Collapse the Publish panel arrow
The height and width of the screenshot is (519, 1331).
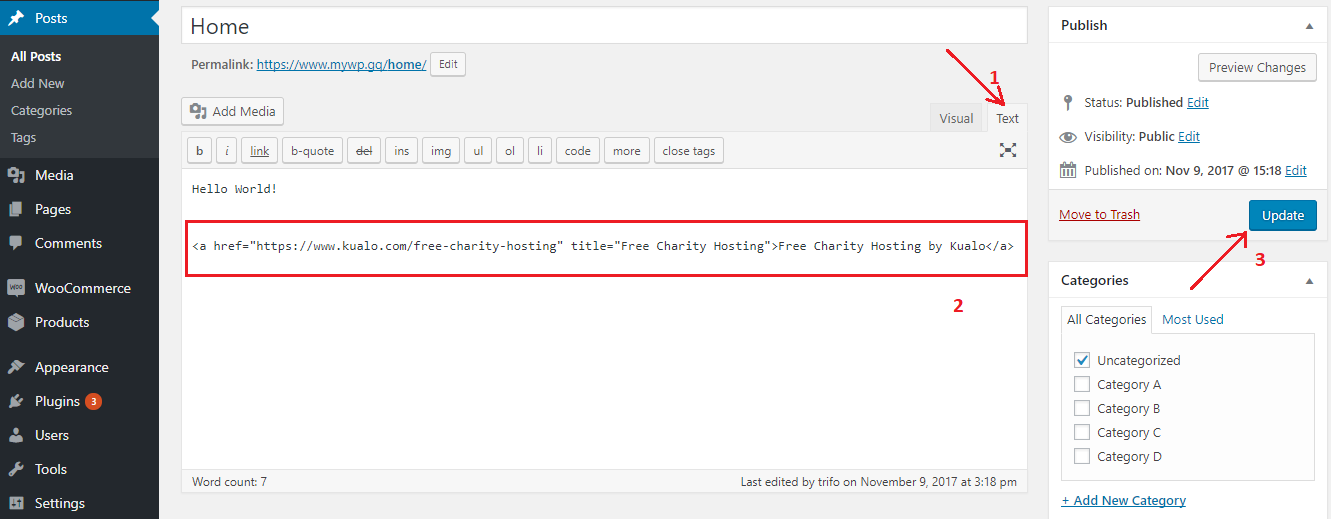1309,25
